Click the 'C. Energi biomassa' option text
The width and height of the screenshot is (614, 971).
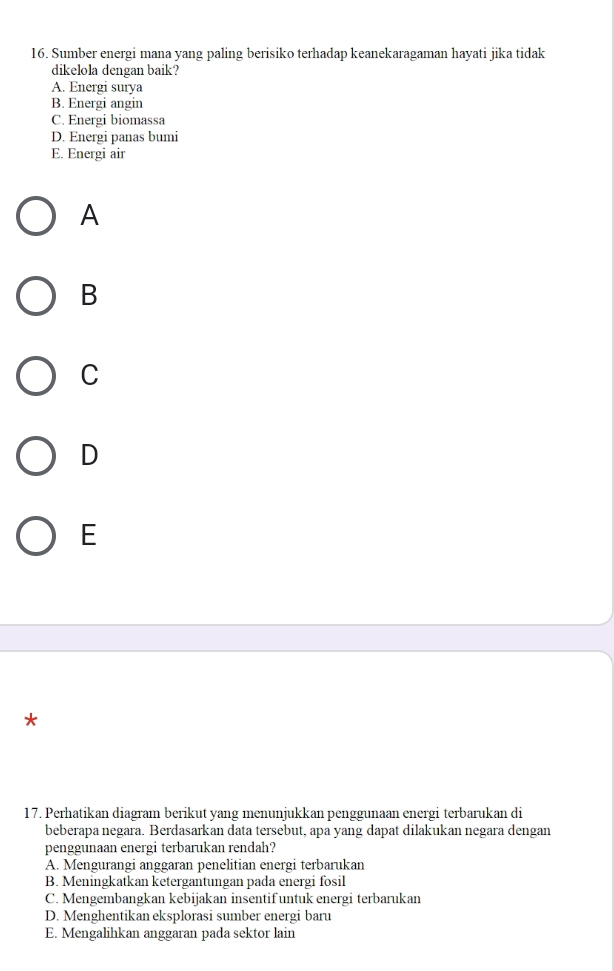pyautogui.click(x=108, y=120)
